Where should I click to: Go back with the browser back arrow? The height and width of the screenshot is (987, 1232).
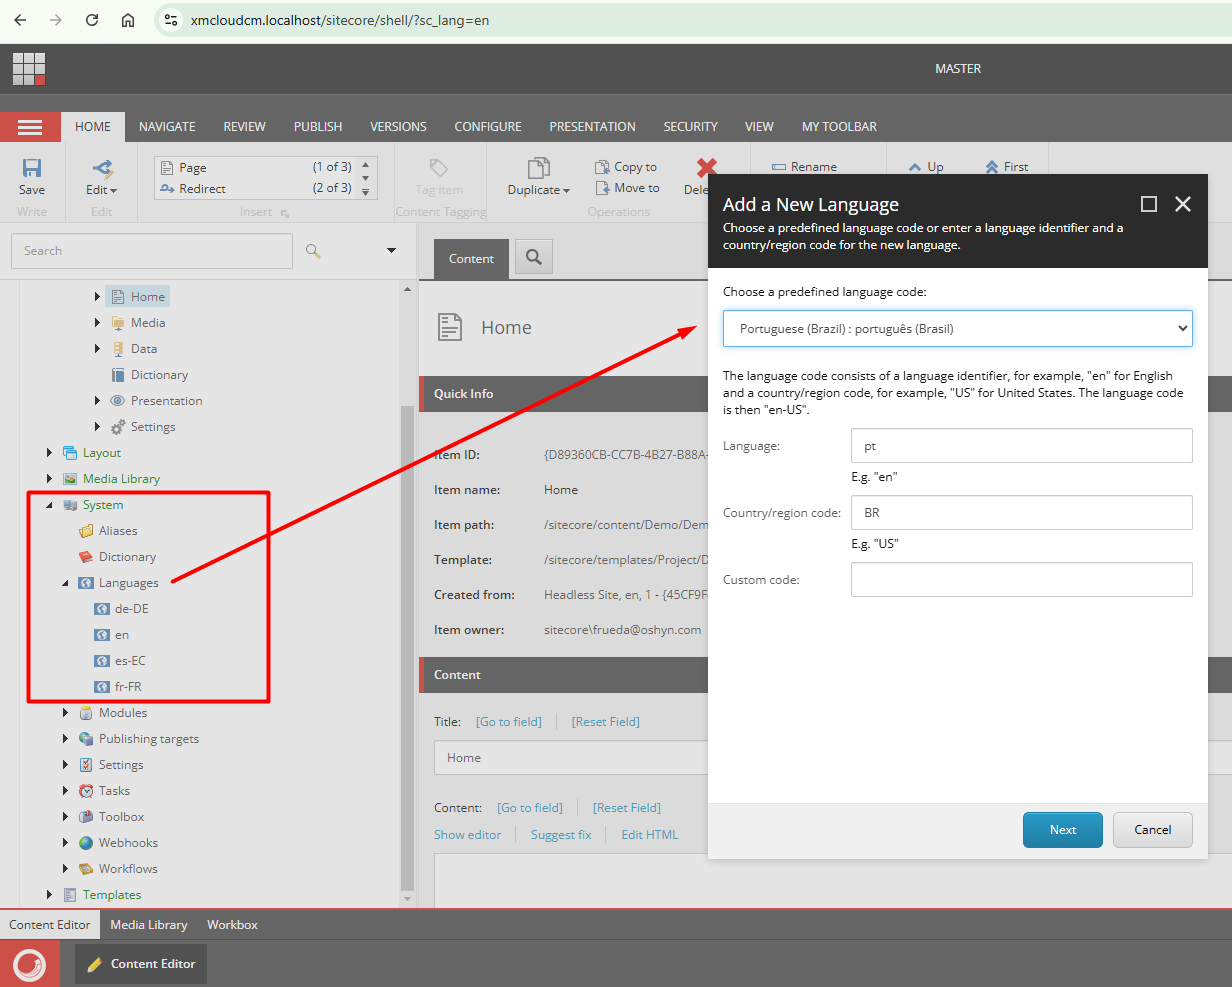[20, 20]
